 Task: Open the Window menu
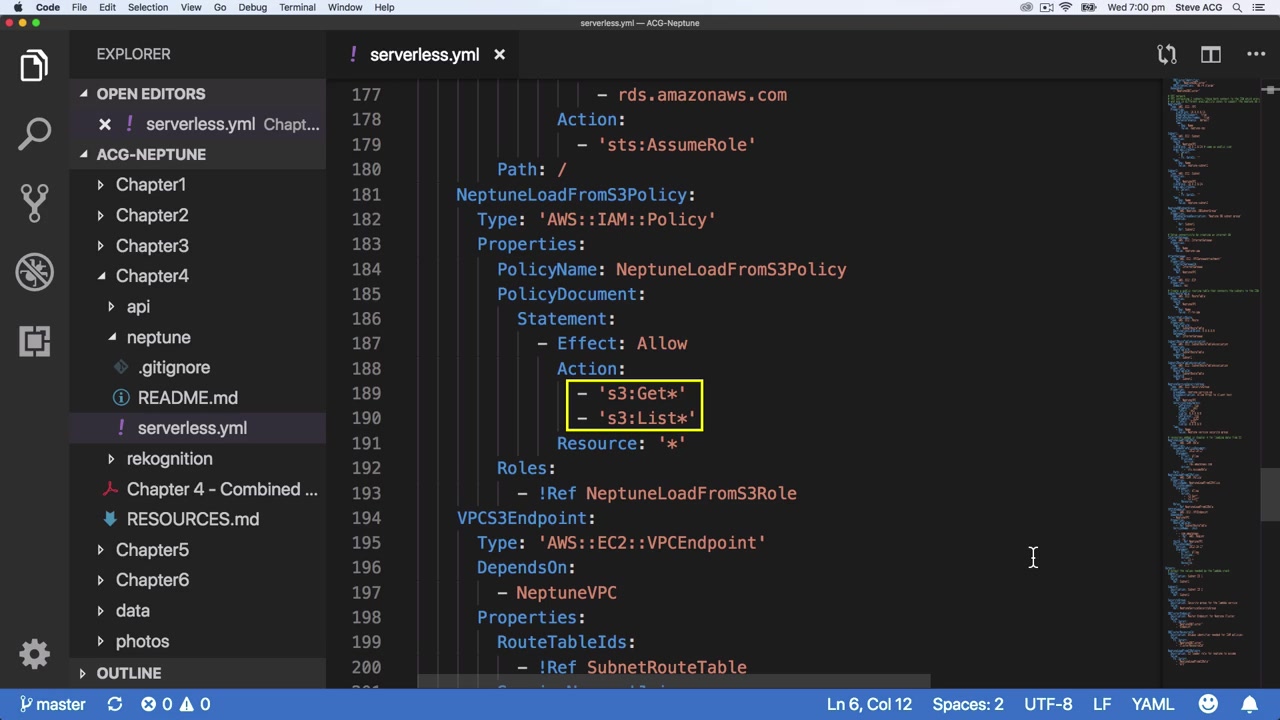(x=345, y=7)
